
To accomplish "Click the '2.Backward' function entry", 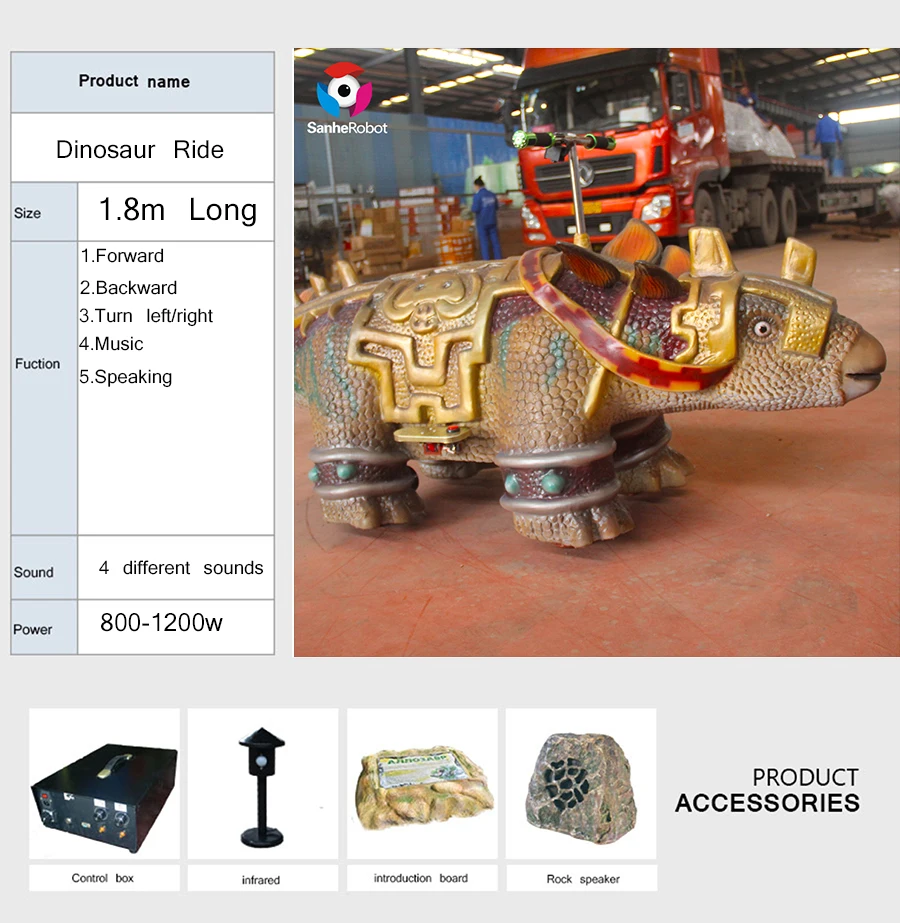I will coord(128,287).
